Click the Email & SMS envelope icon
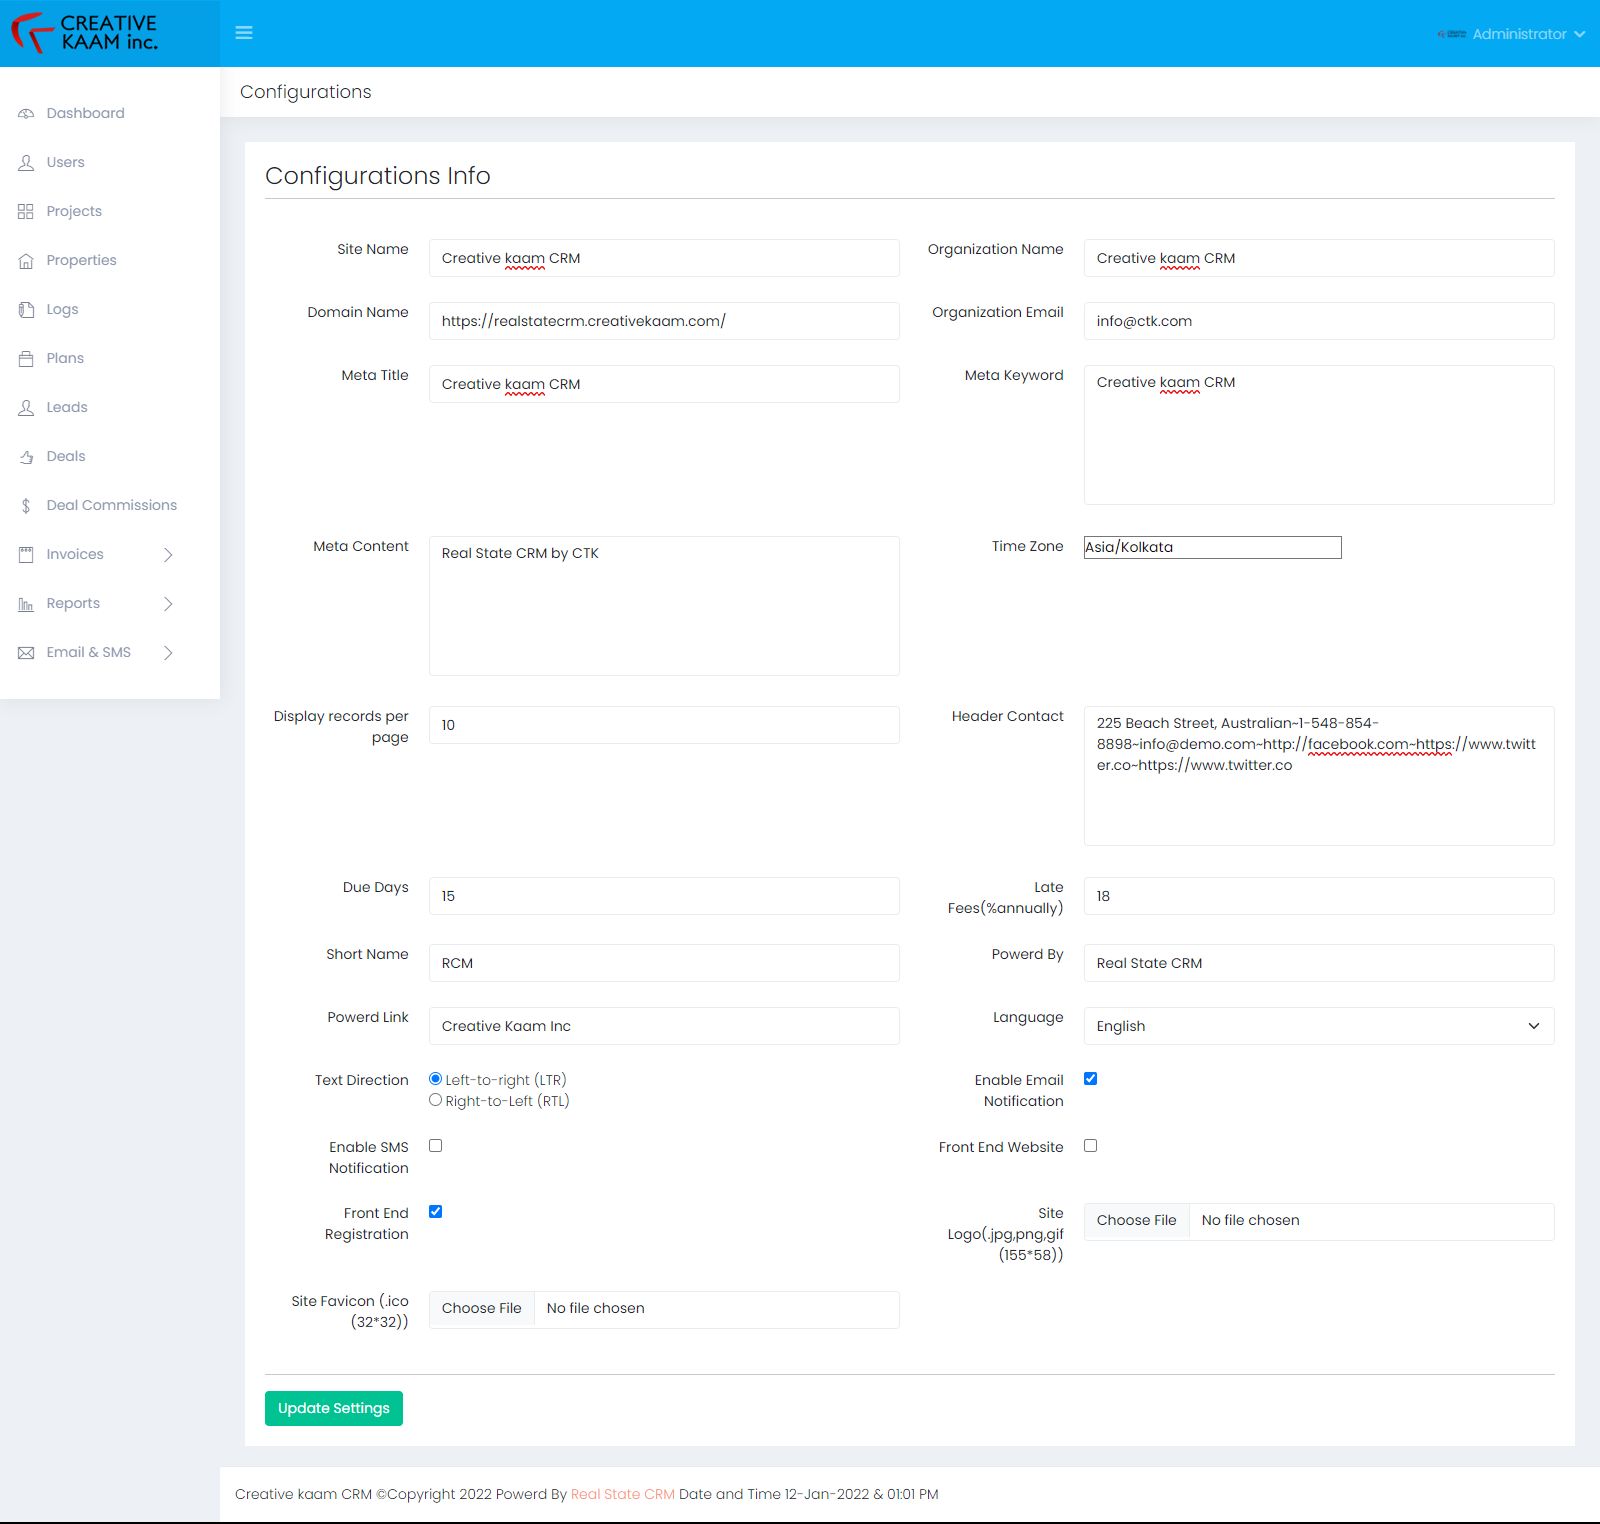This screenshot has height=1524, width=1600. 26,653
